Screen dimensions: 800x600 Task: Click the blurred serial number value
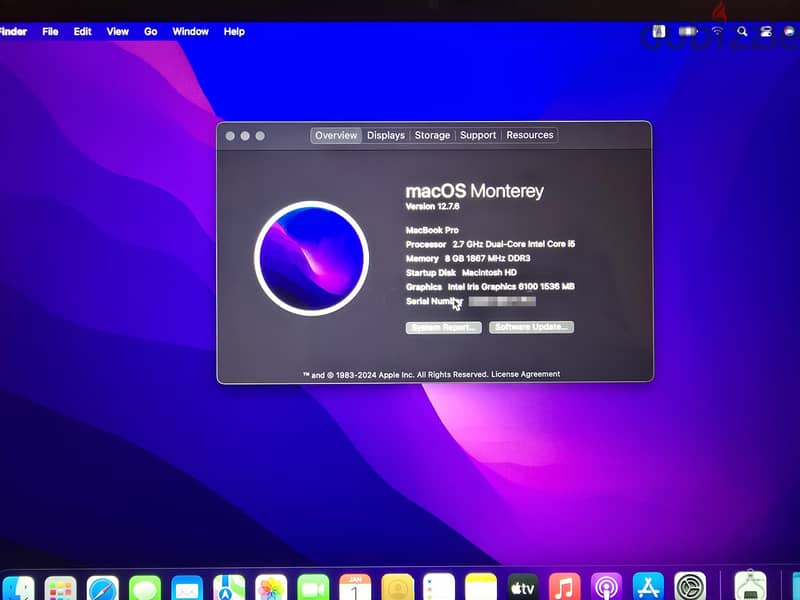(502, 302)
